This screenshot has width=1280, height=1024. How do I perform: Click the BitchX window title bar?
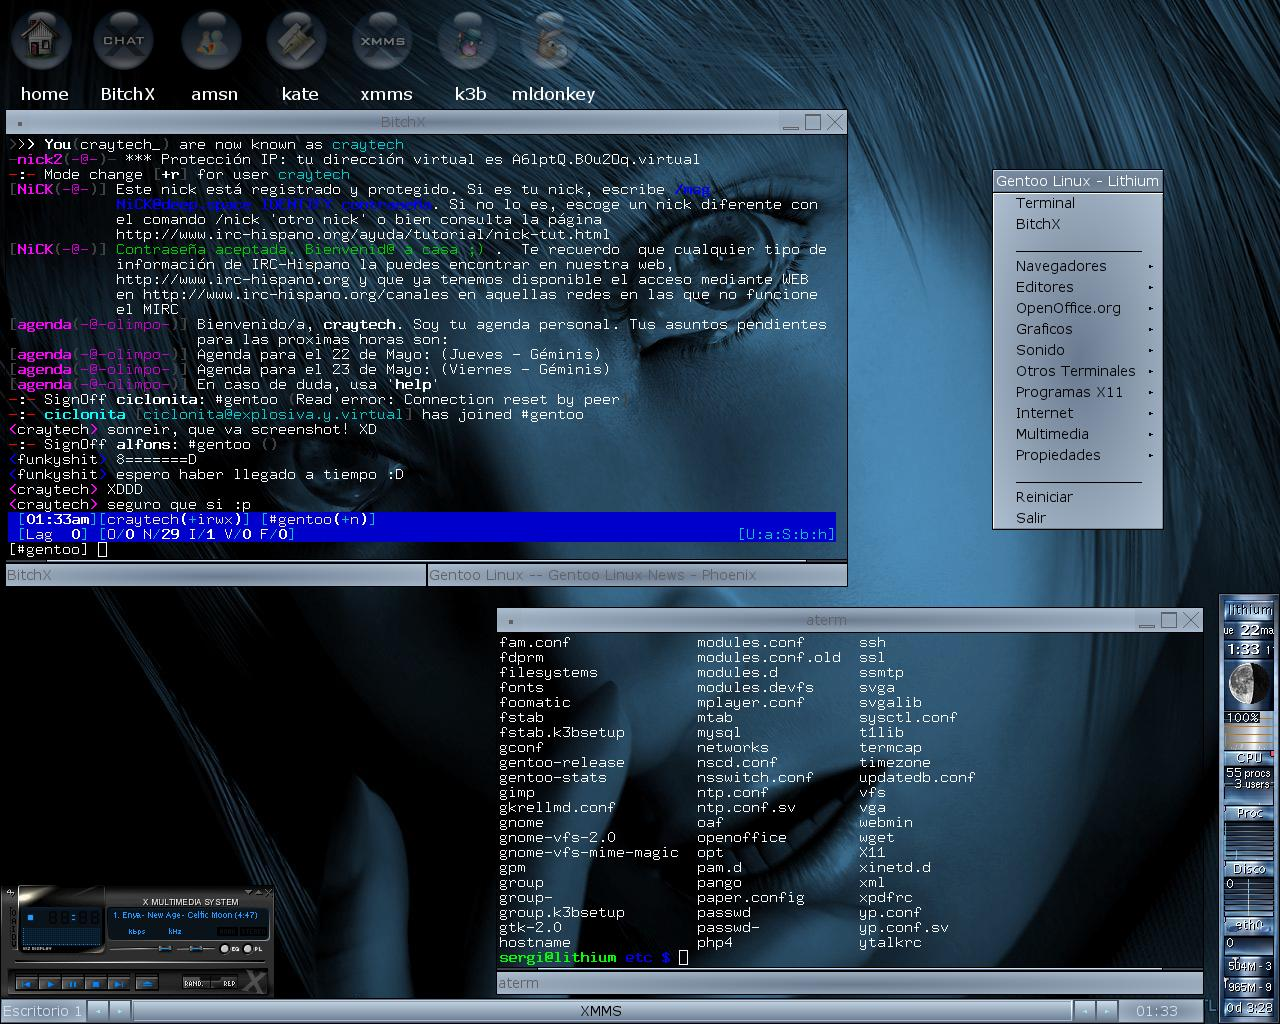click(403, 122)
